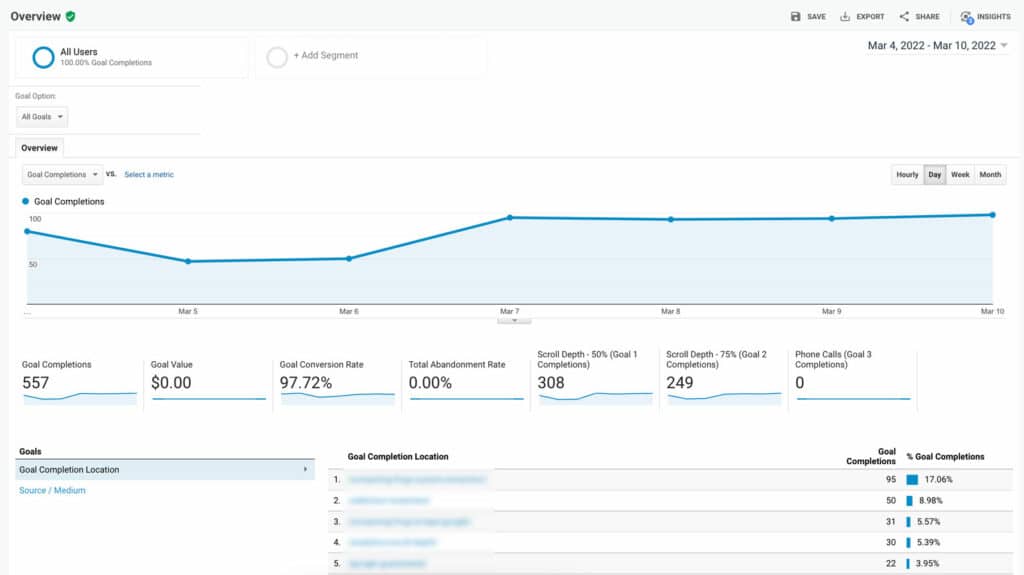The height and width of the screenshot is (575, 1024).
Task: Expand the chart collapse handle below Mar 7
Action: [514, 321]
